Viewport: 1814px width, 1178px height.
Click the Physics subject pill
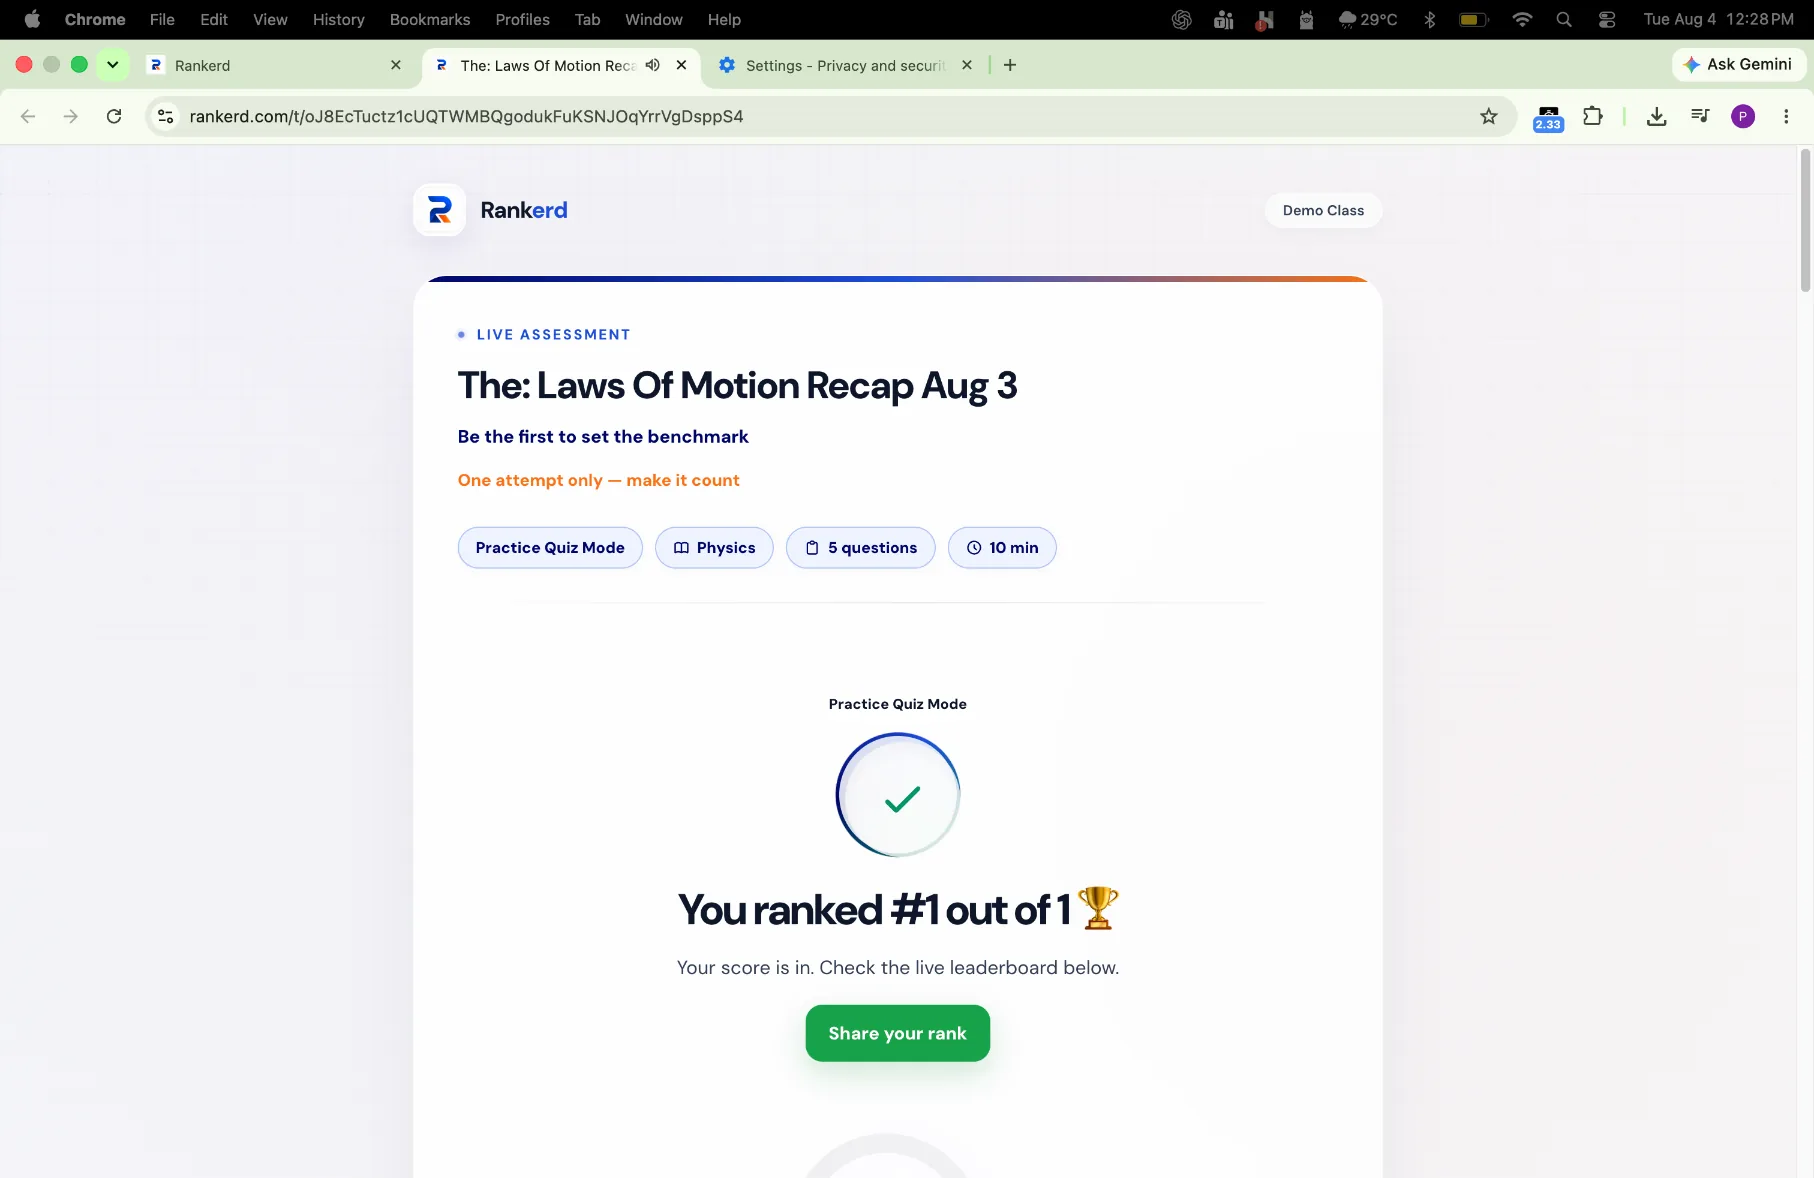click(x=714, y=548)
